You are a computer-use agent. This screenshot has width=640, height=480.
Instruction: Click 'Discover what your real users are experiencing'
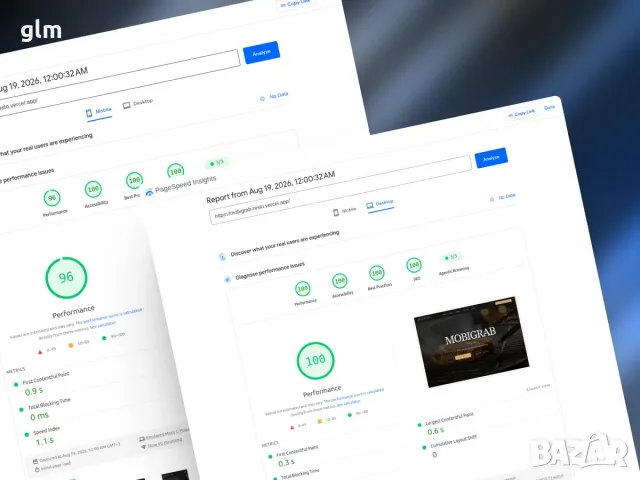[x=284, y=244]
